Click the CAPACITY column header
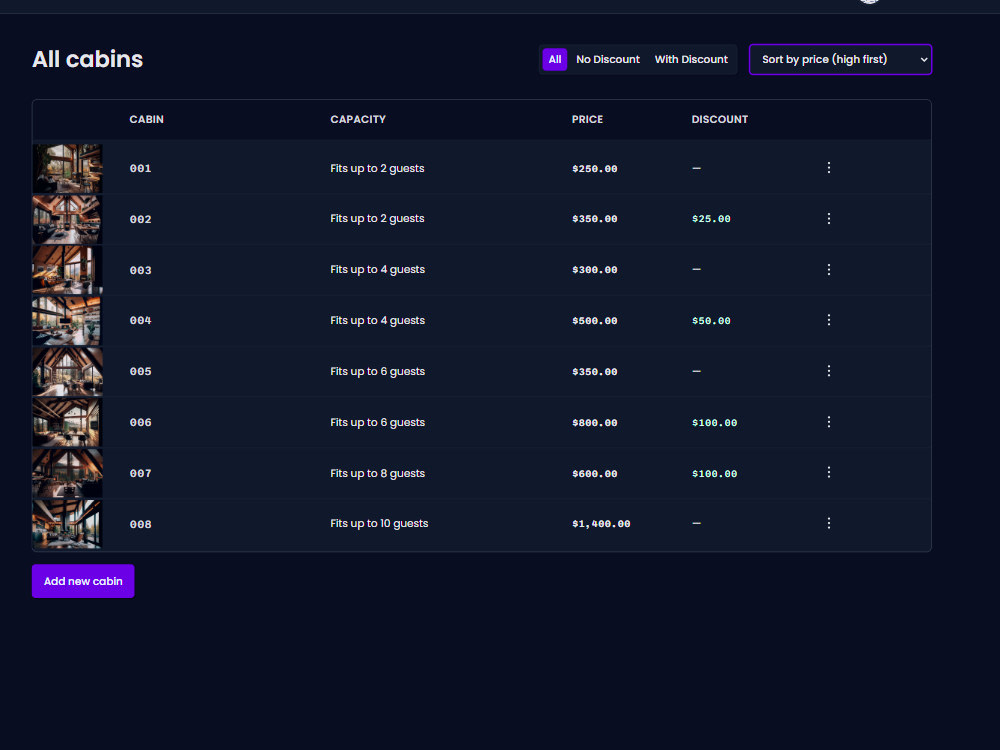This screenshot has width=1000, height=750. (358, 119)
